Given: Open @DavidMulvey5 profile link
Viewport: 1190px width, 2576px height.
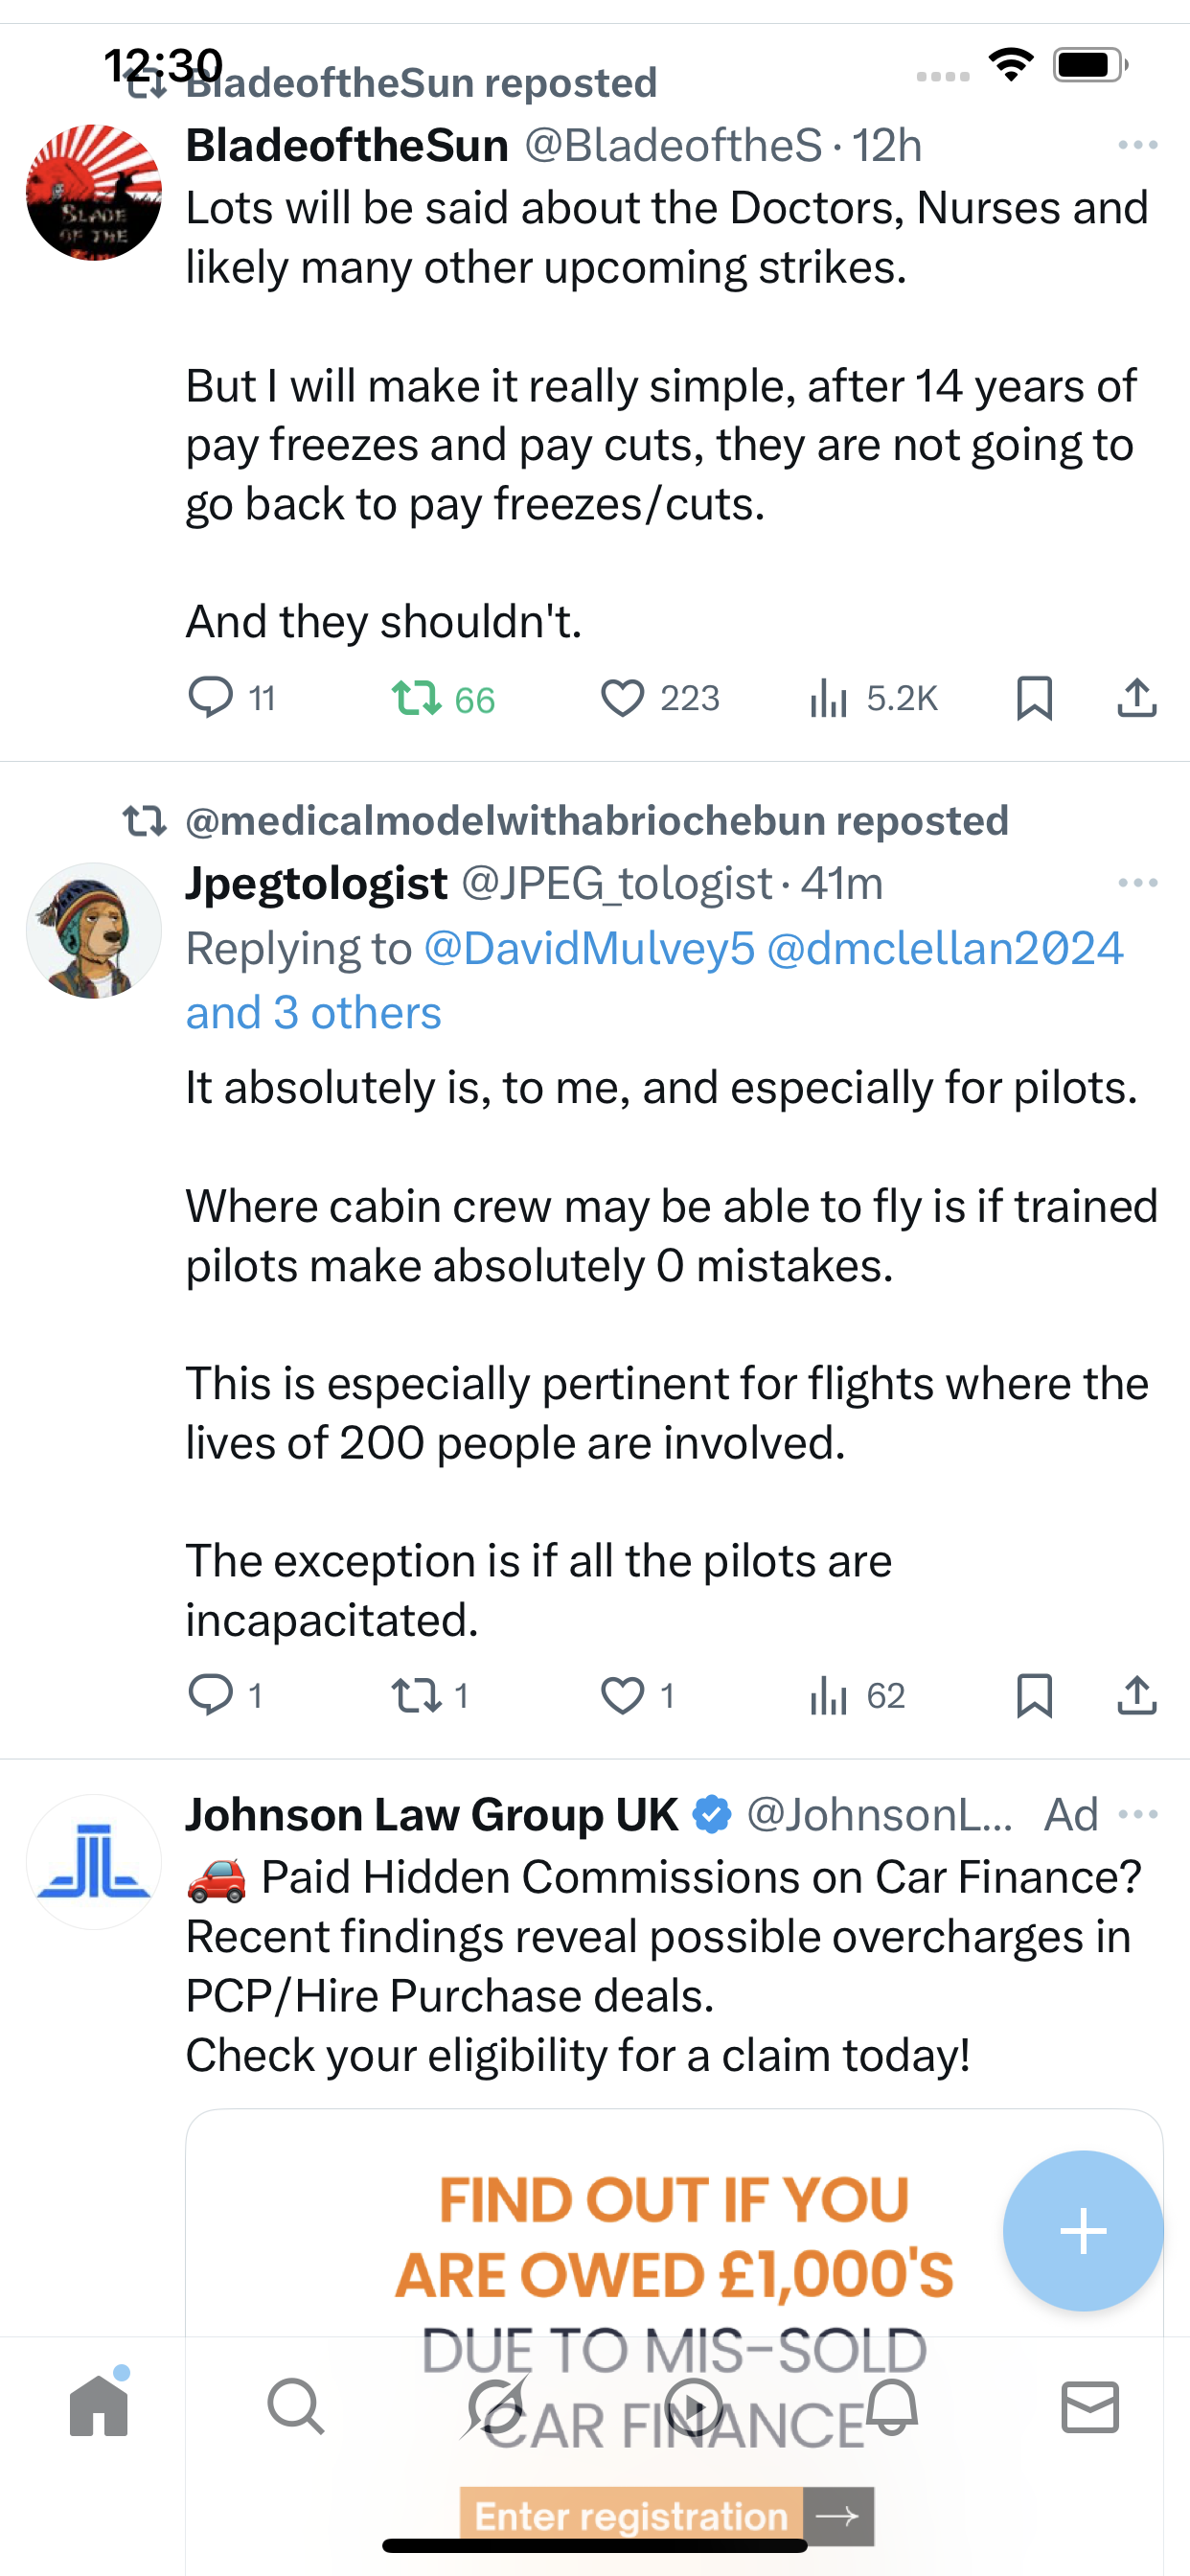Looking at the screenshot, I should (x=589, y=948).
